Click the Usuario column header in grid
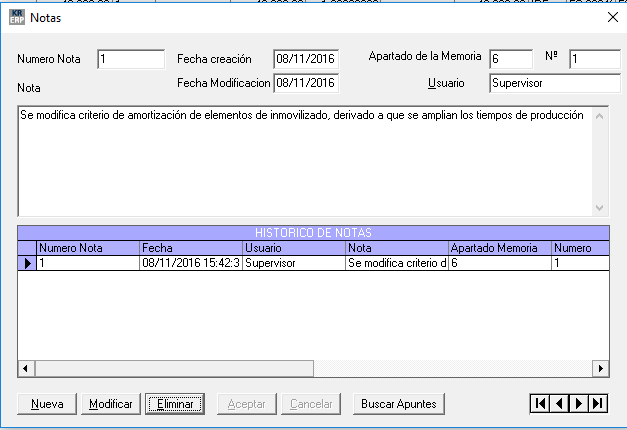627x430 pixels. pos(293,247)
